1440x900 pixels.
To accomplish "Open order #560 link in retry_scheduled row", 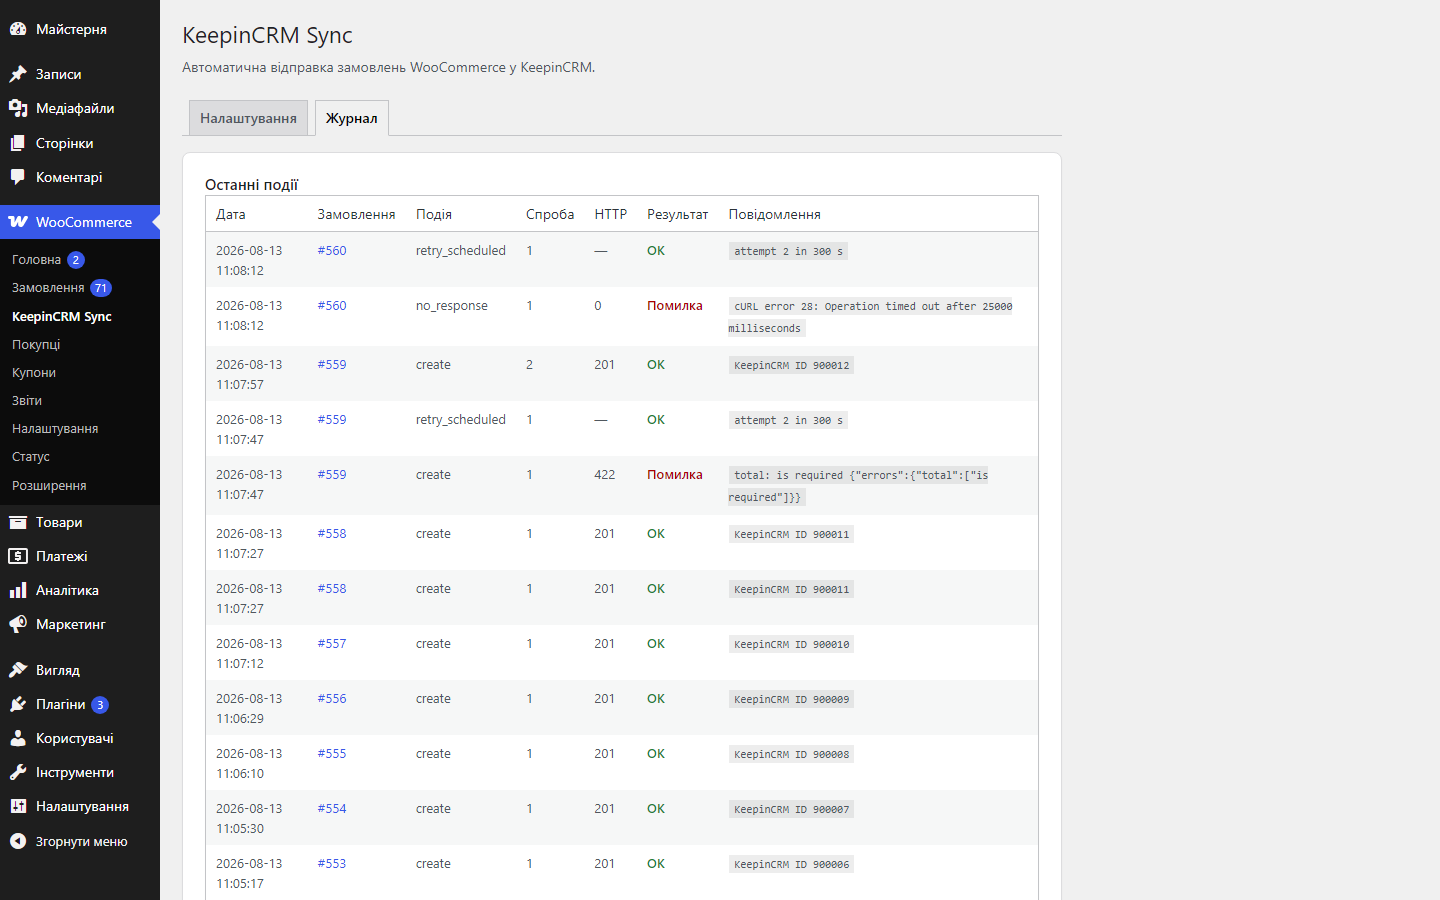I will 332,251.
